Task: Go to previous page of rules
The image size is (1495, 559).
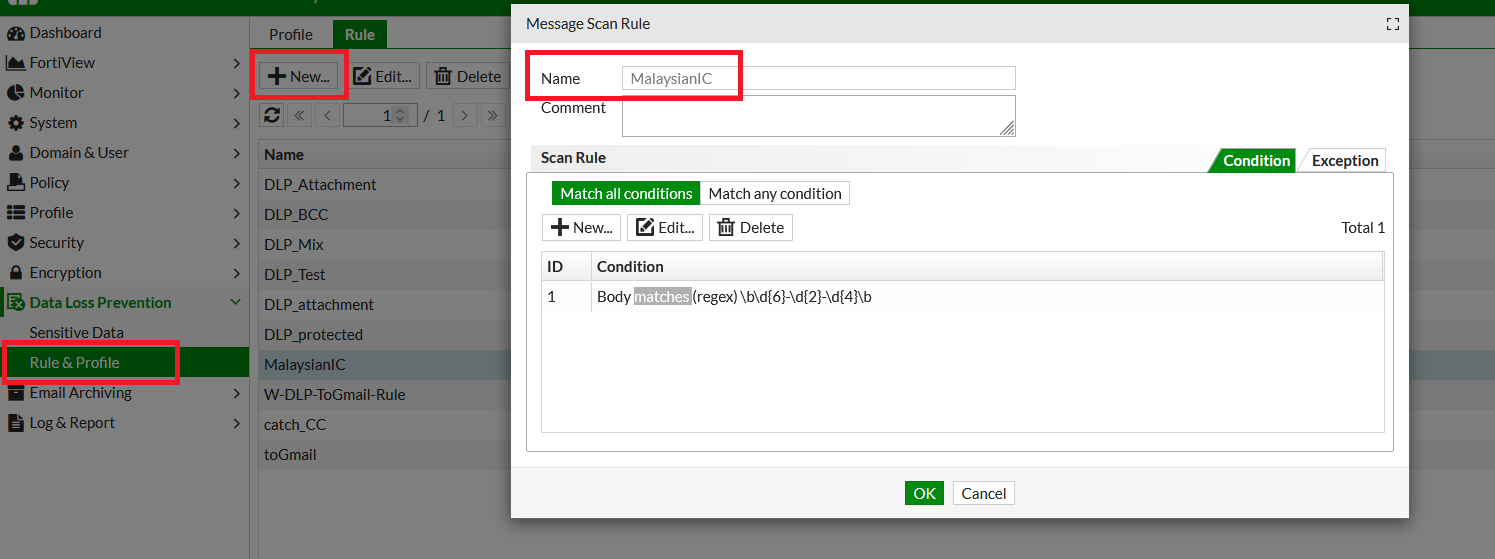Action: [x=328, y=115]
